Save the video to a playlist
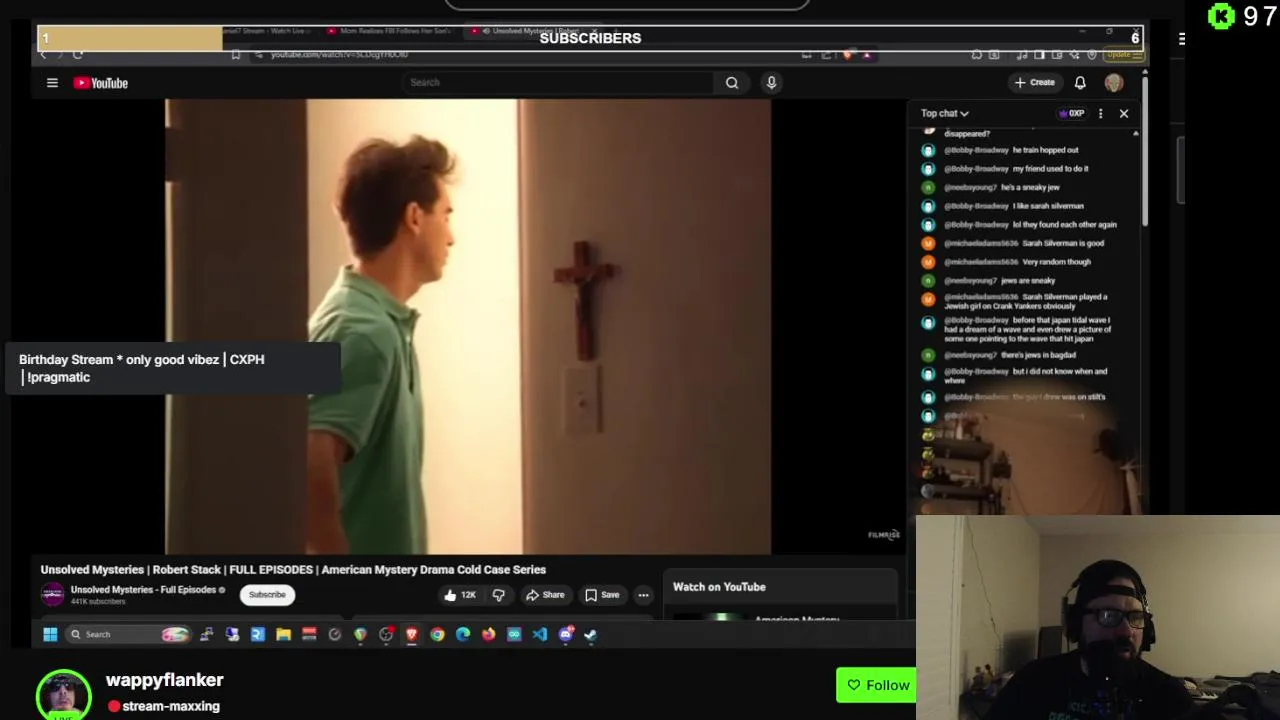The width and height of the screenshot is (1280, 720). click(602, 595)
